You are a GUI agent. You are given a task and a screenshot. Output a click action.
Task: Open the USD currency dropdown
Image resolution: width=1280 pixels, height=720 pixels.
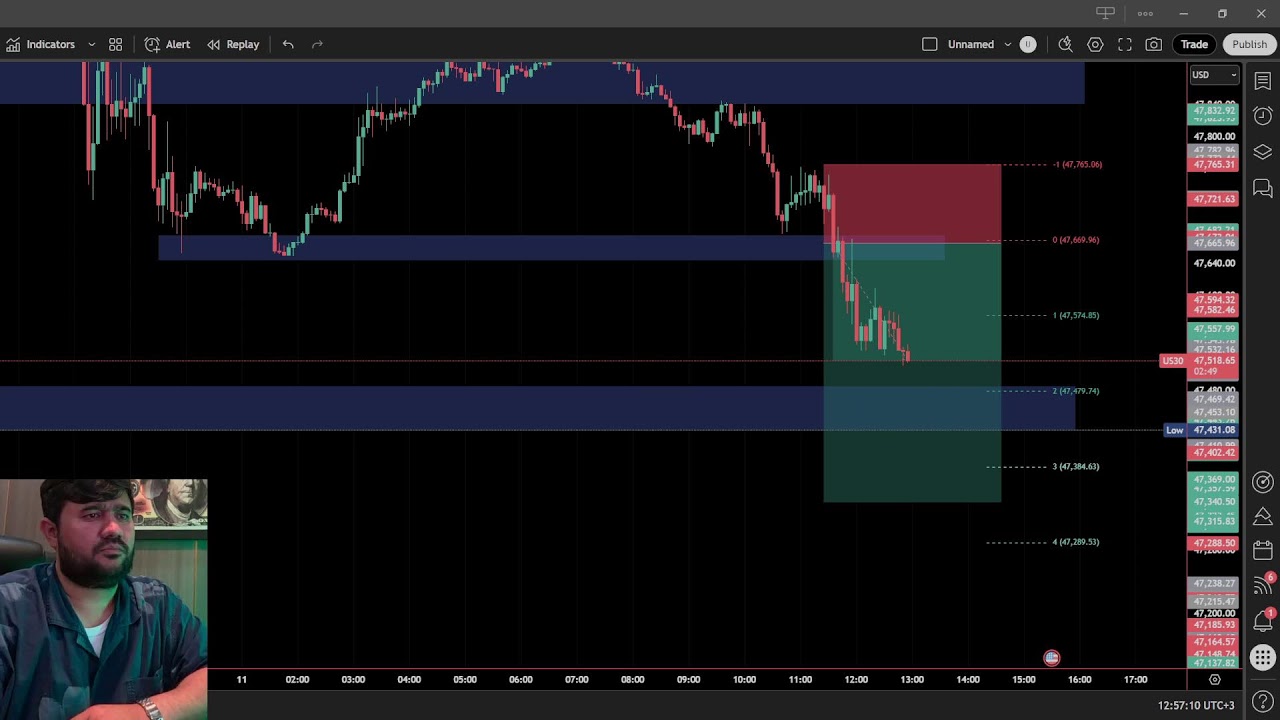pos(1214,75)
